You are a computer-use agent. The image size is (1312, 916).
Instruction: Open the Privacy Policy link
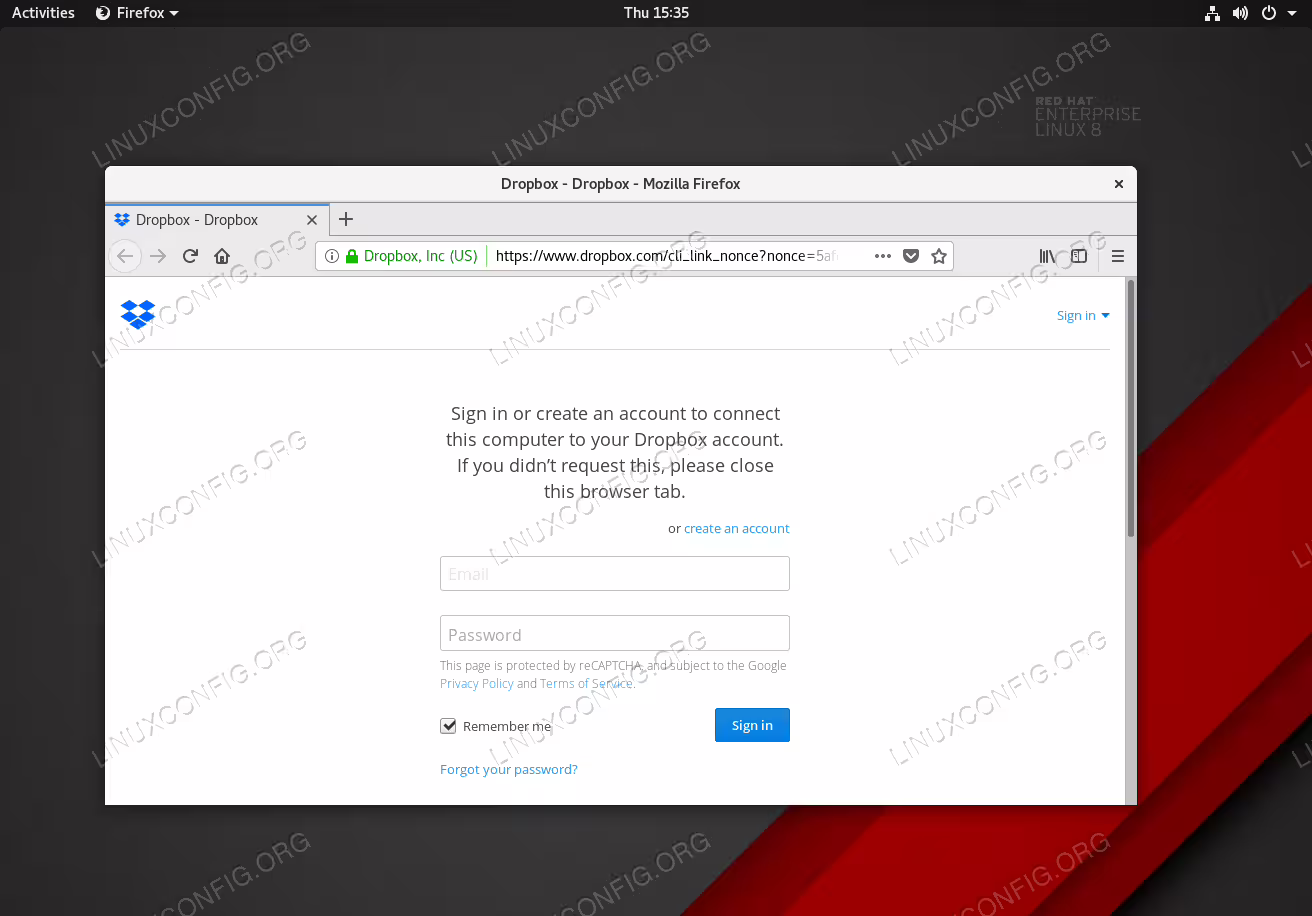[477, 683]
